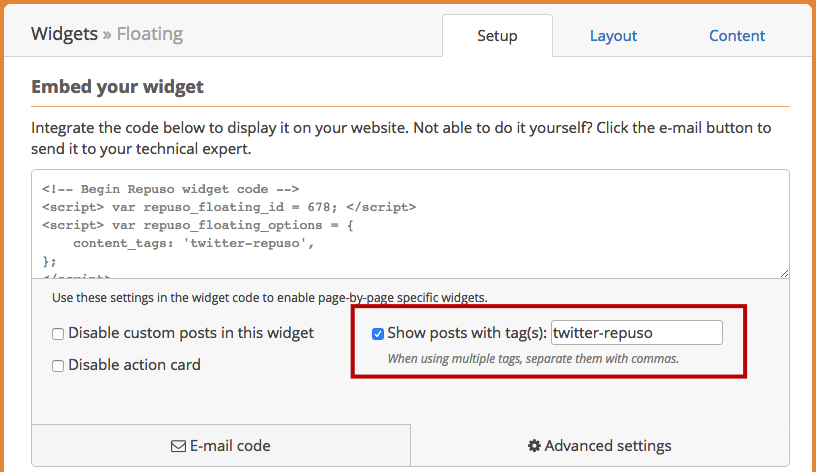This screenshot has height=472, width=816.
Task: Click the textarea resize handle corner
Action: pos(784,273)
